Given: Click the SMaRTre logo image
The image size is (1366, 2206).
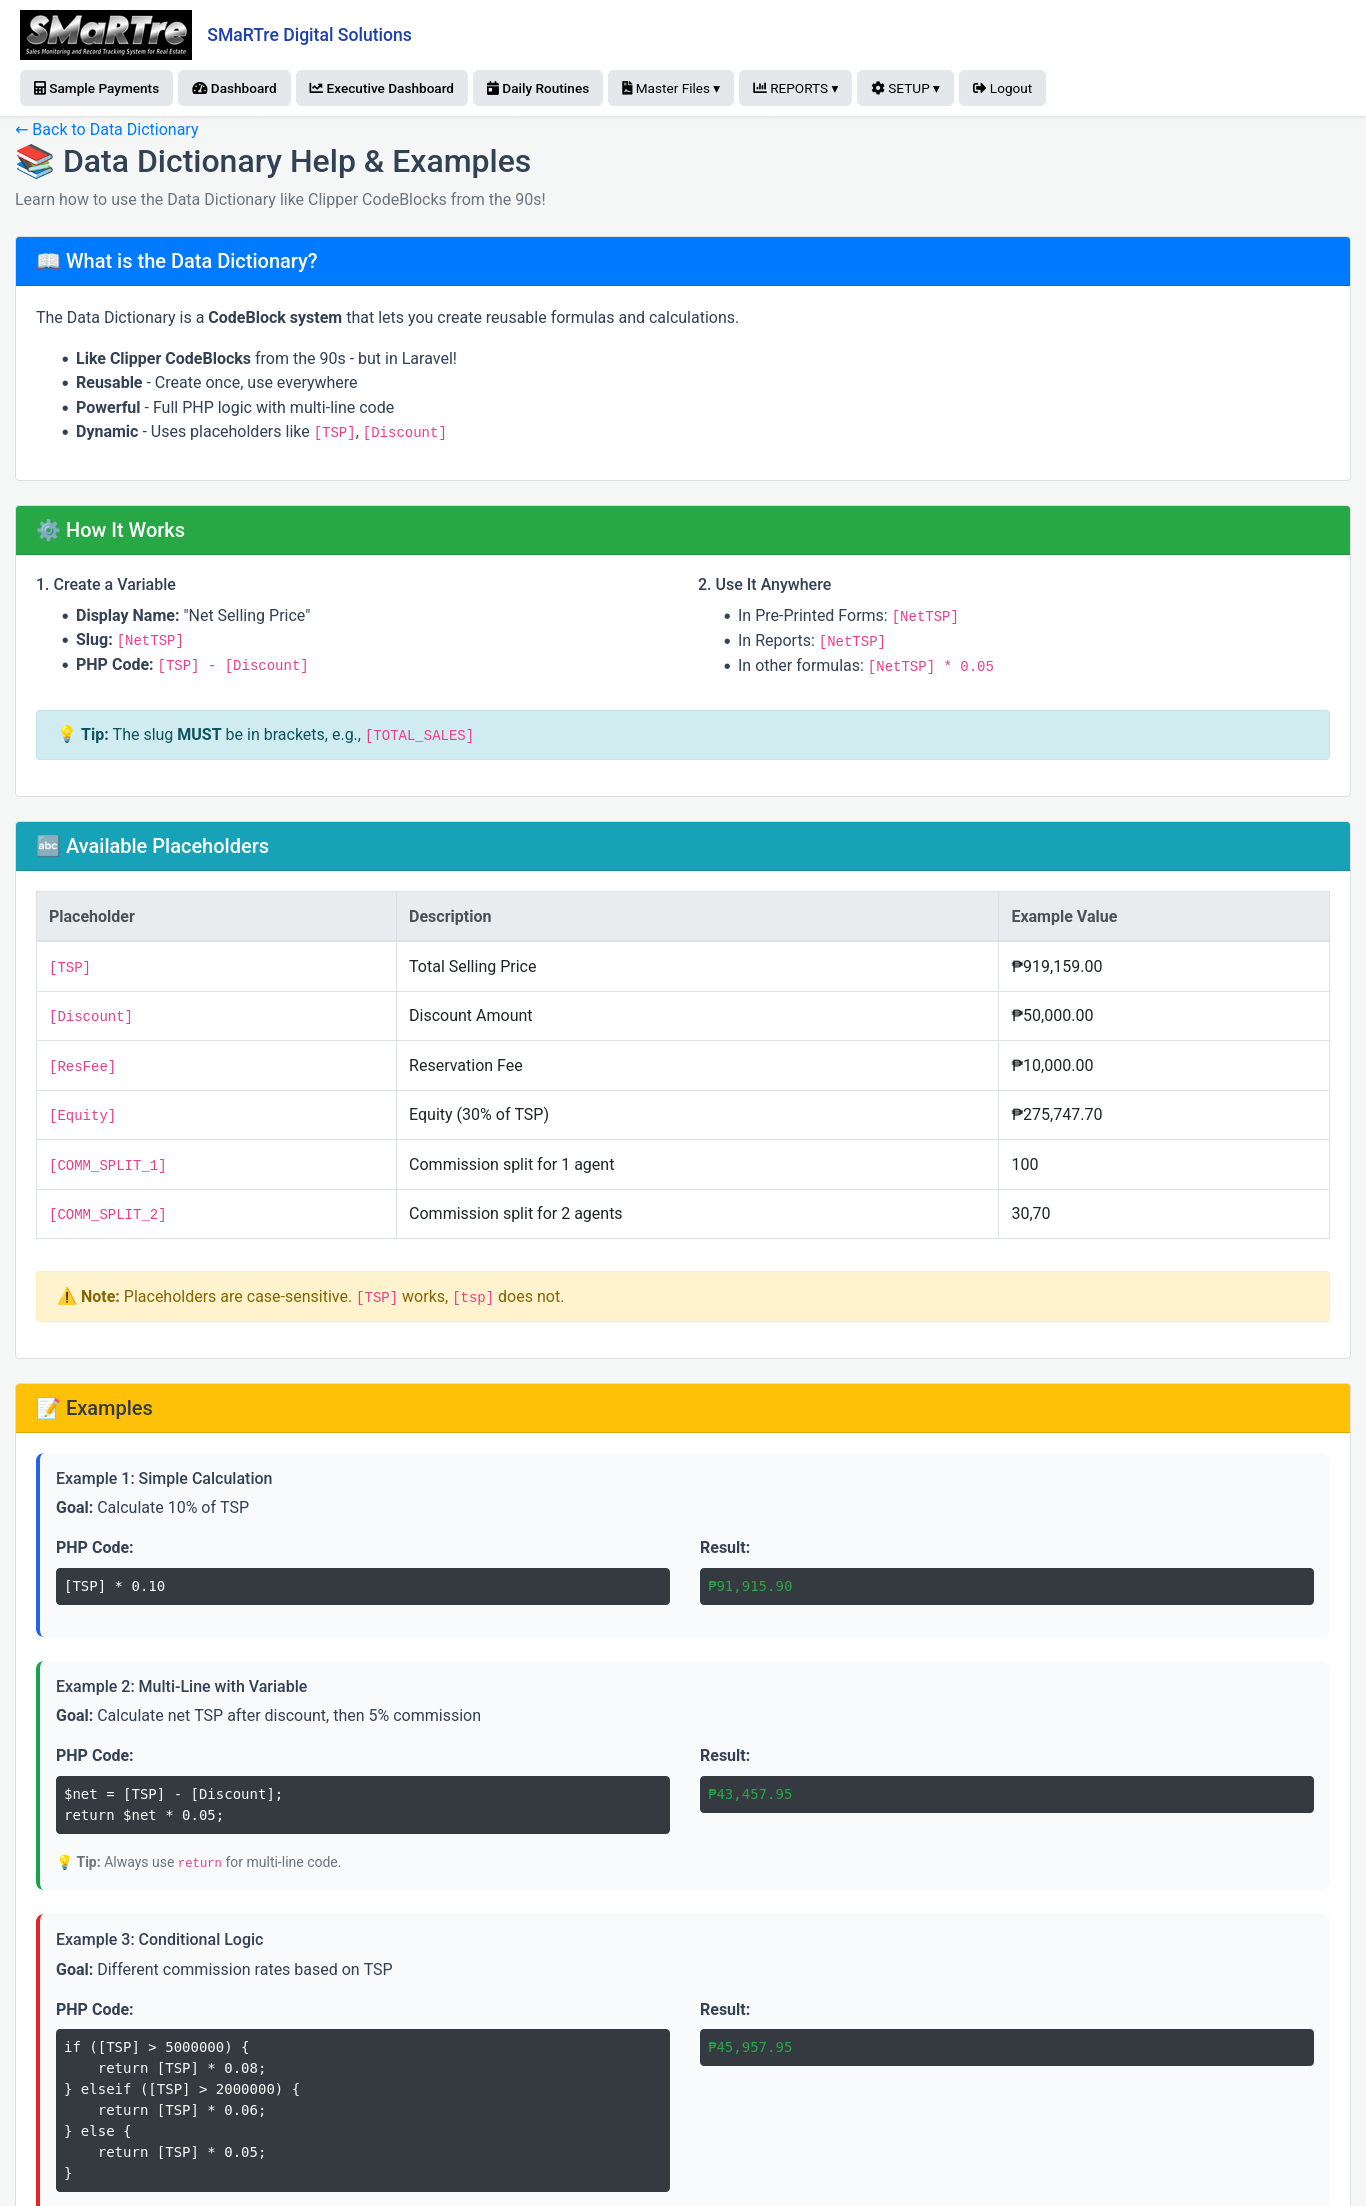Looking at the screenshot, I should click(106, 35).
